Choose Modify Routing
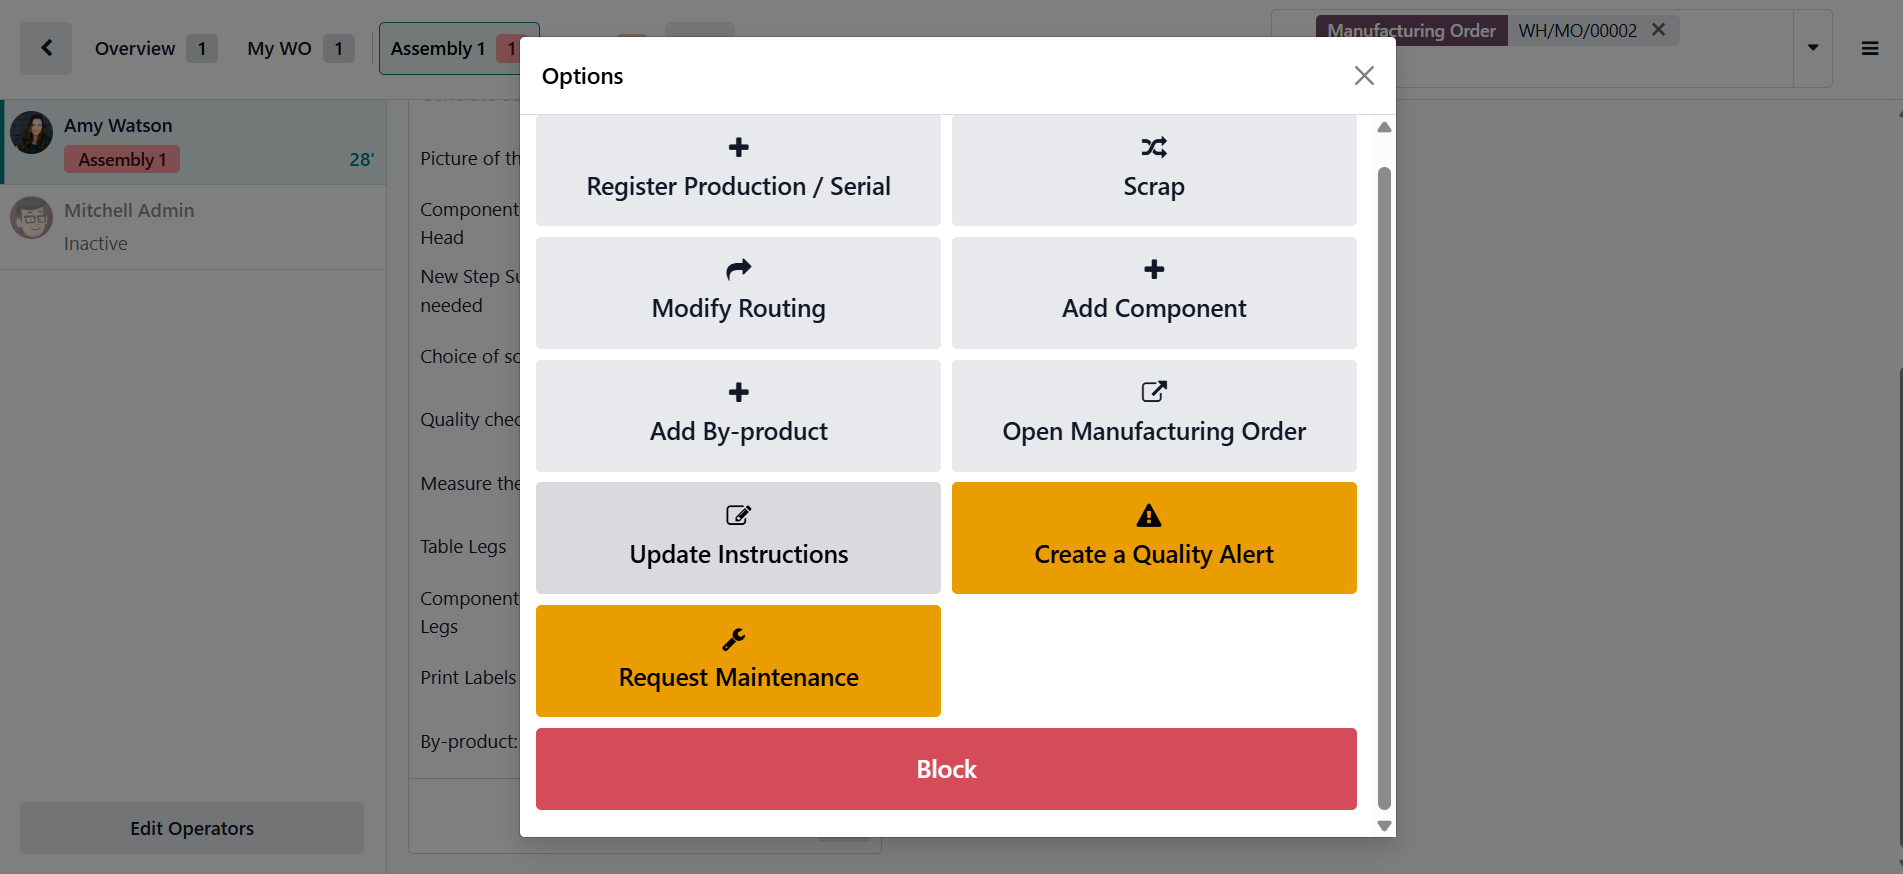The width and height of the screenshot is (1903, 874). [x=738, y=293]
